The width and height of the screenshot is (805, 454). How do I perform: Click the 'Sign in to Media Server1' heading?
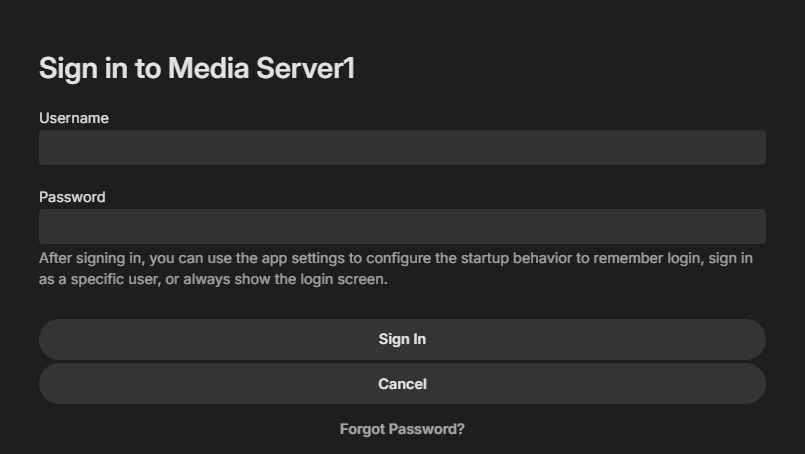(x=197, y=68)
